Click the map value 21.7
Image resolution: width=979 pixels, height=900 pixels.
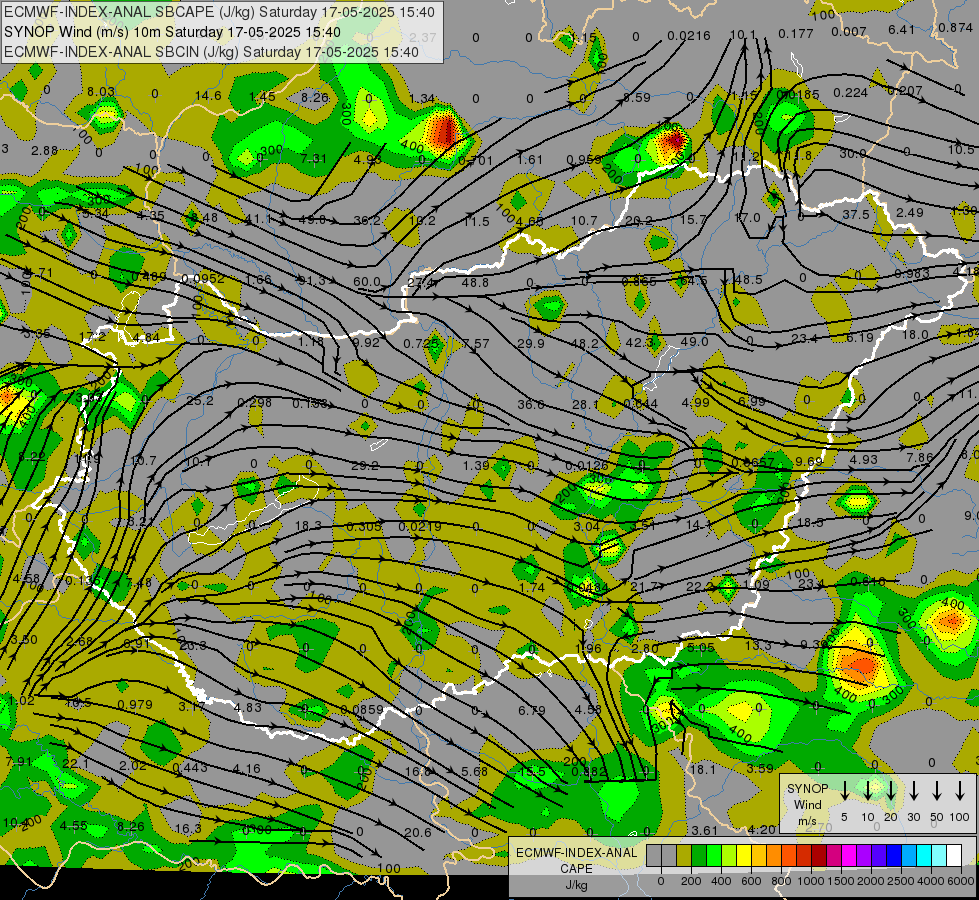click(x=644, y=586)
